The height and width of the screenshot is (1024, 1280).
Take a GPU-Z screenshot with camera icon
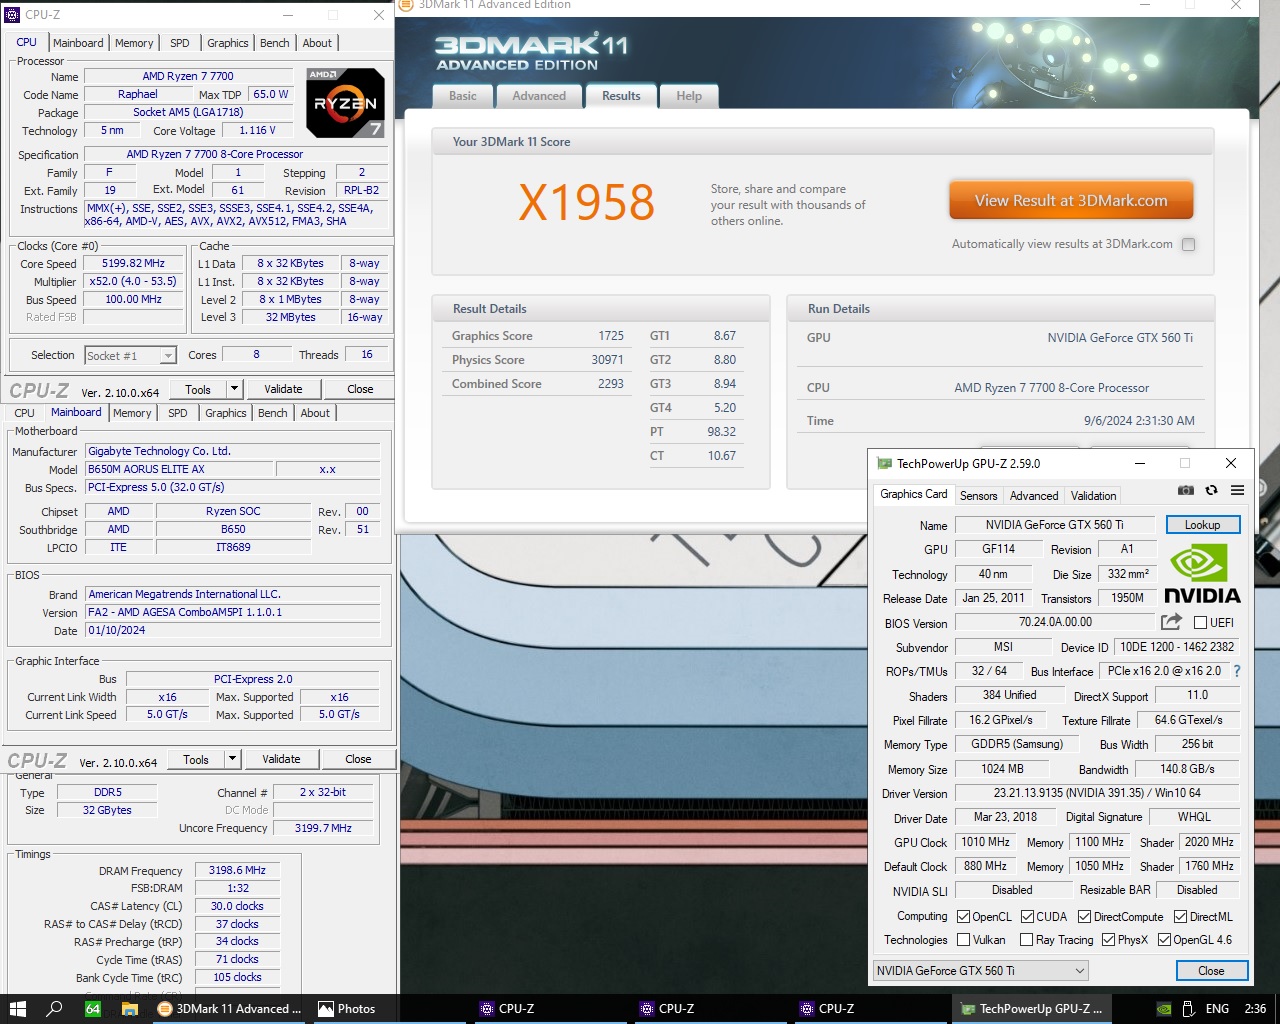1185,490
